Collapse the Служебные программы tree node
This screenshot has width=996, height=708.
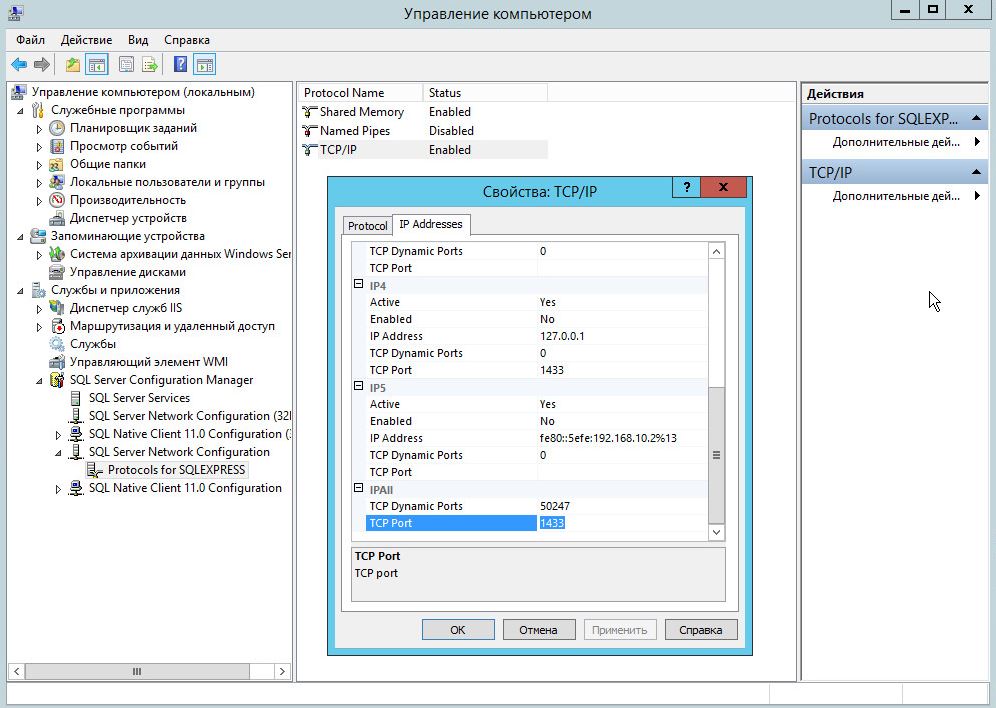point(20,110)
